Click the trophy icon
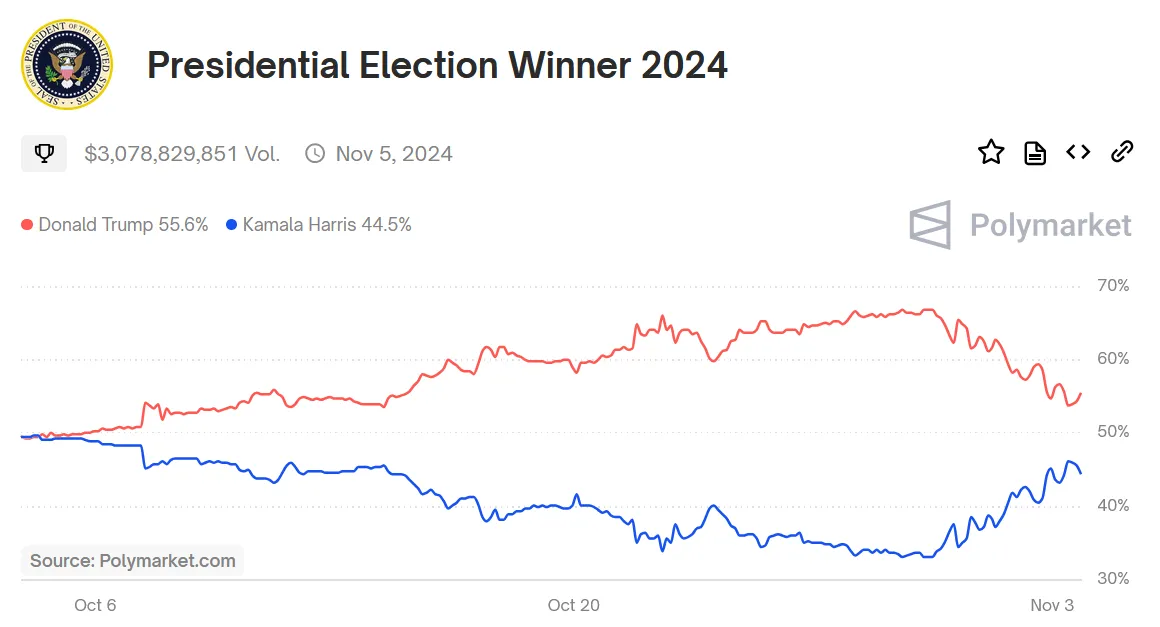The height and width of the screenshot is (627, 1160). [44, 154]
